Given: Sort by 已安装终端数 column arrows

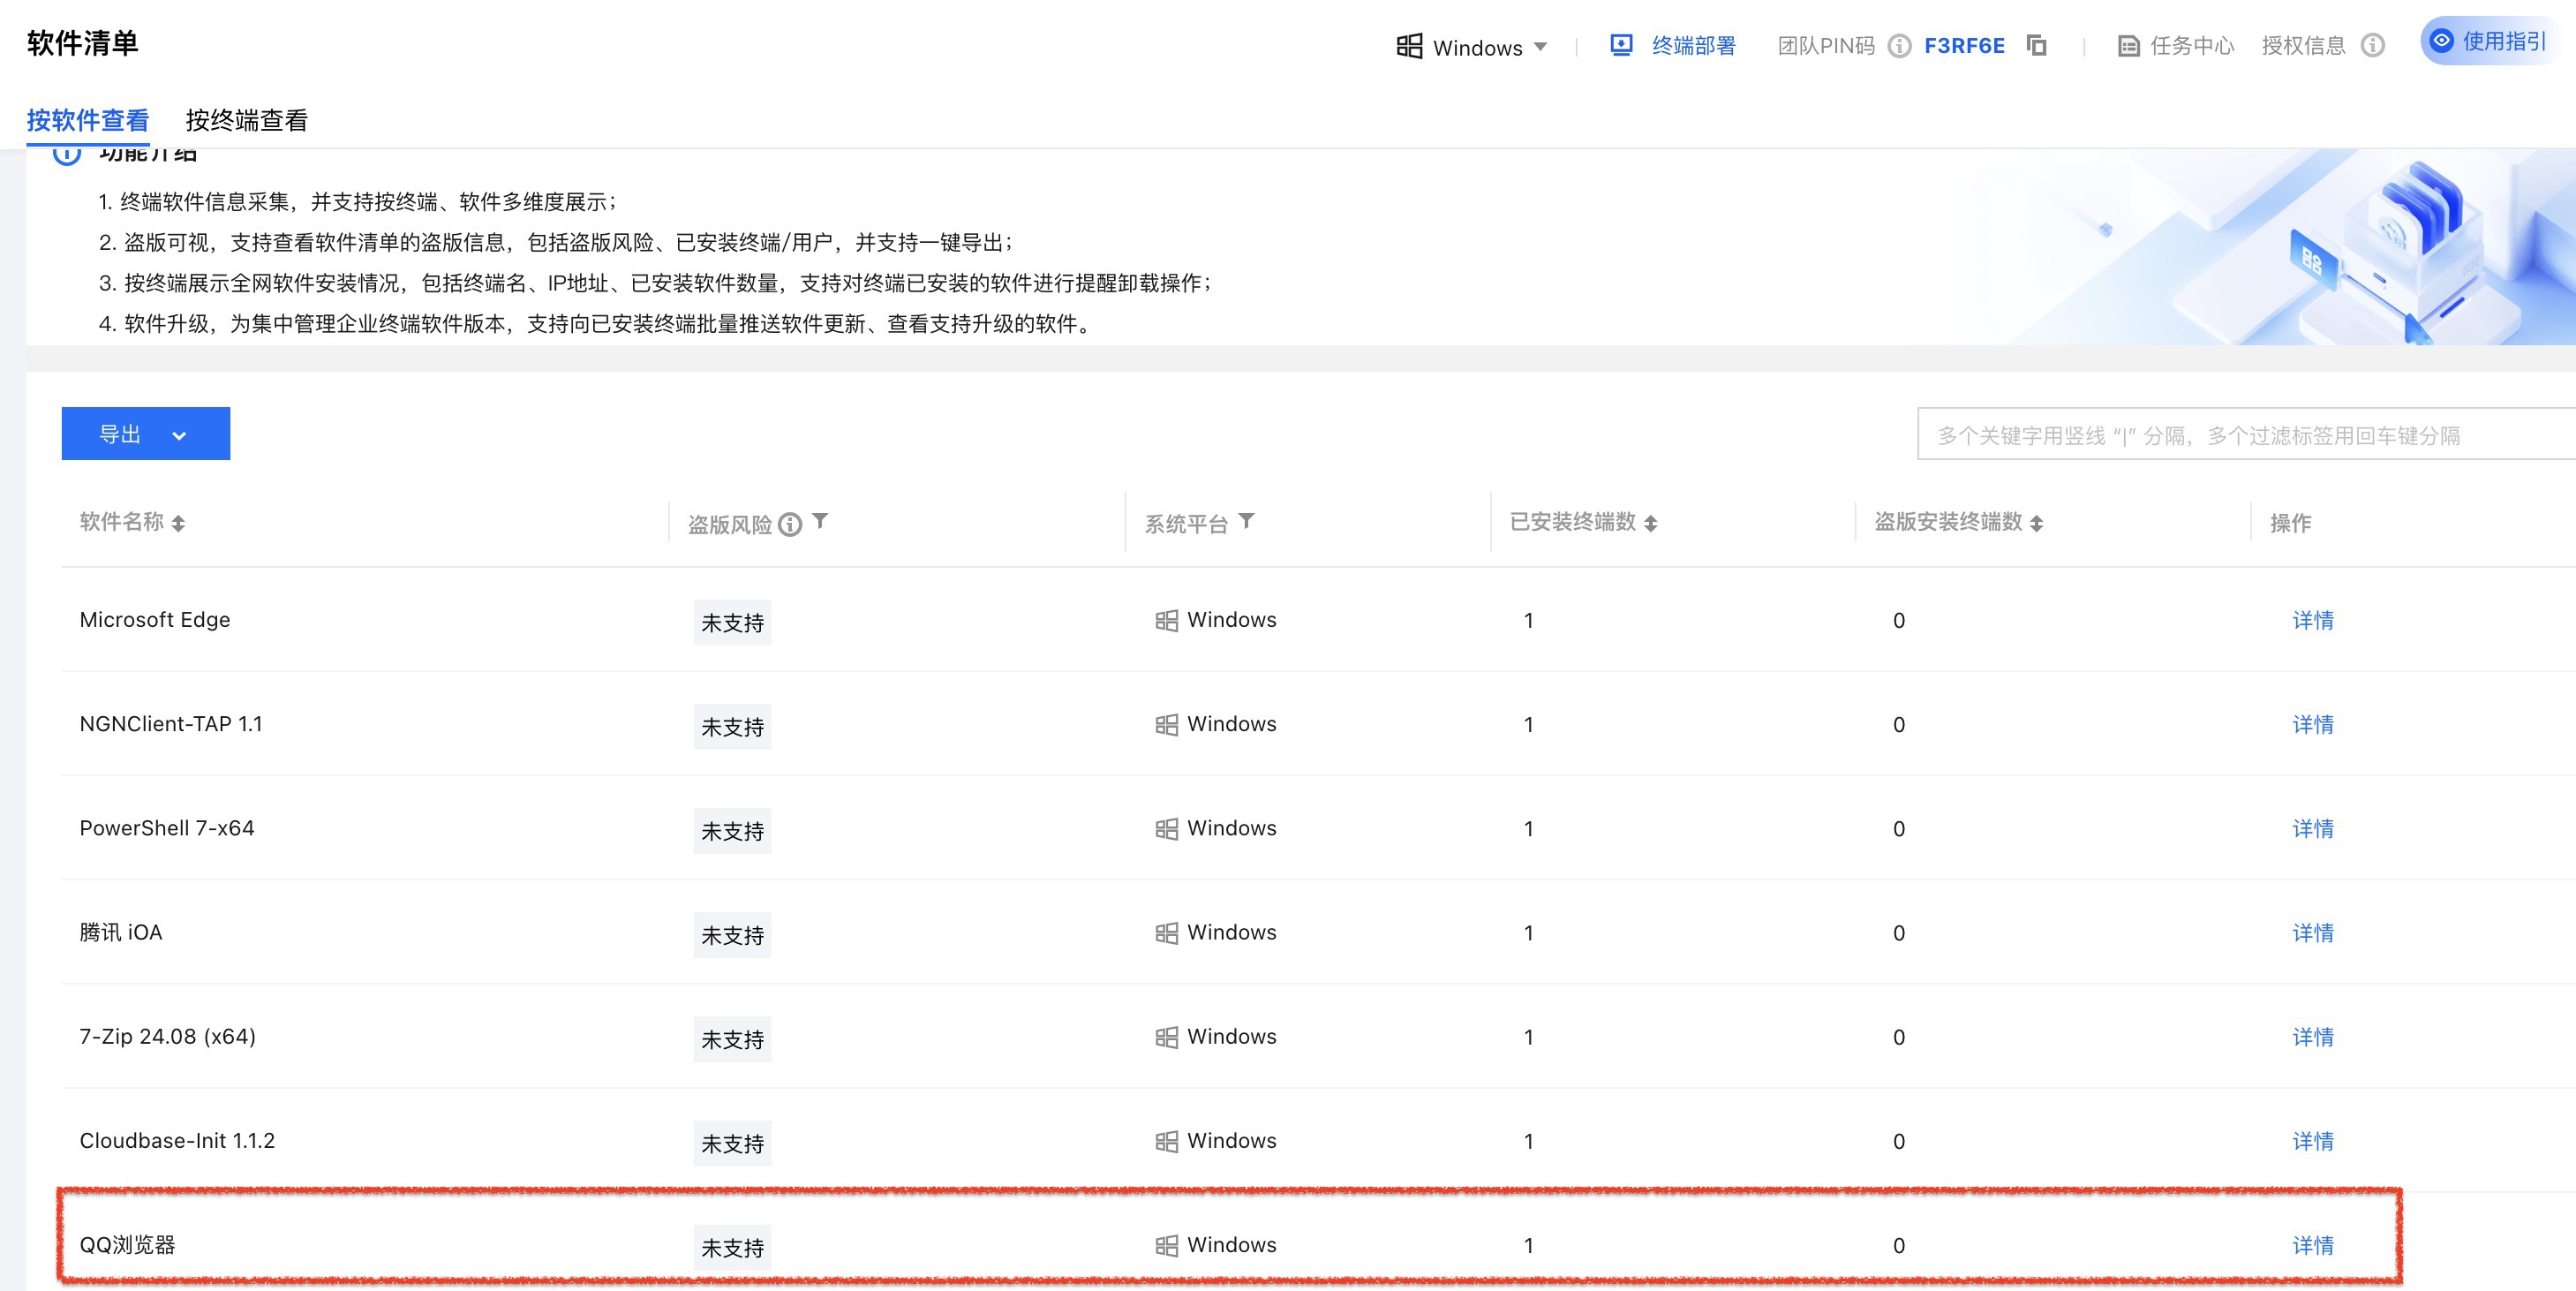Looking at the screenshot, I should point(1650,523).
